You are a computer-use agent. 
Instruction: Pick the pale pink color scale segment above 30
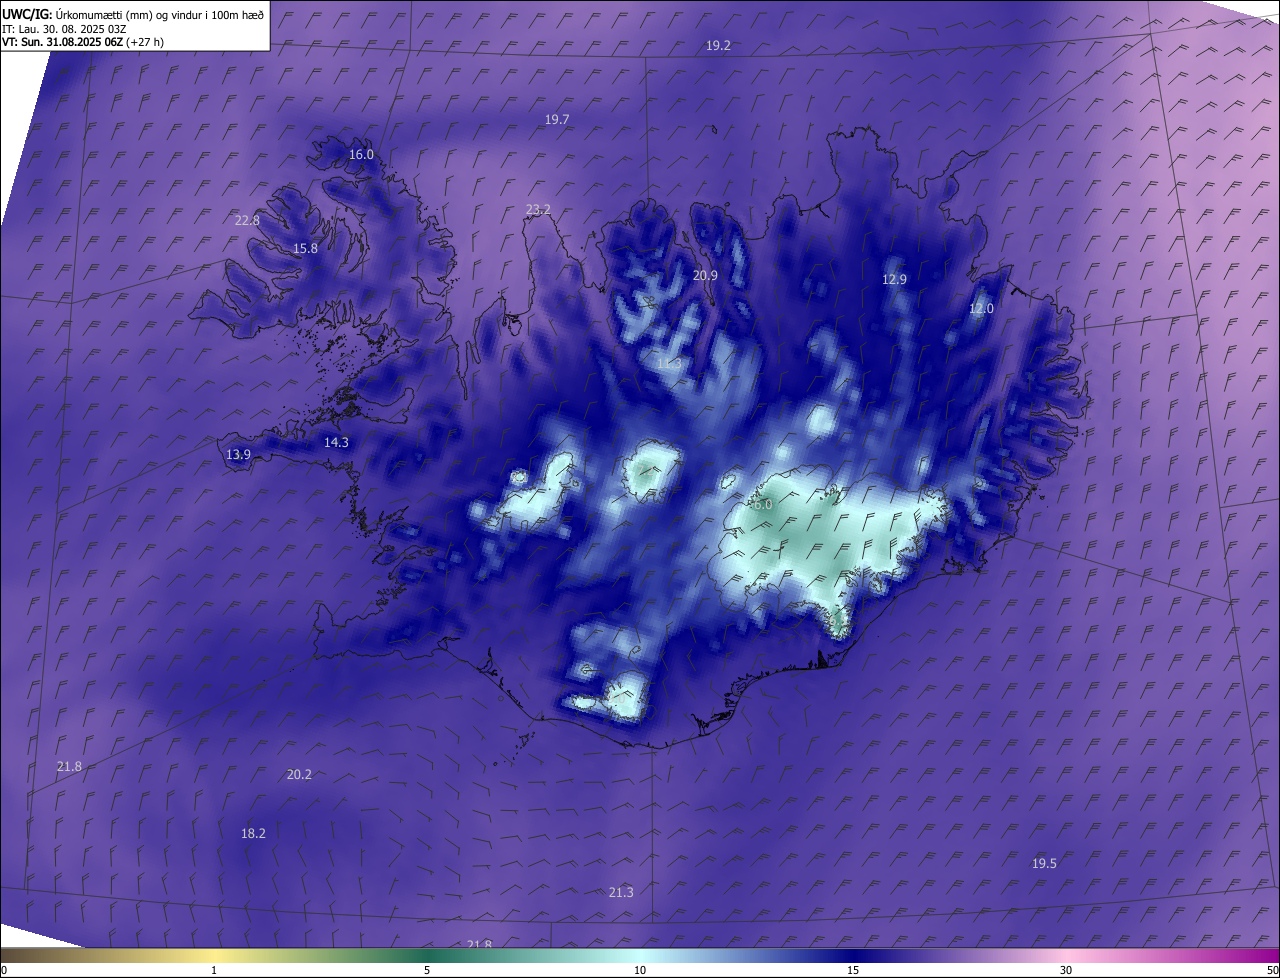click(1066, 956)
